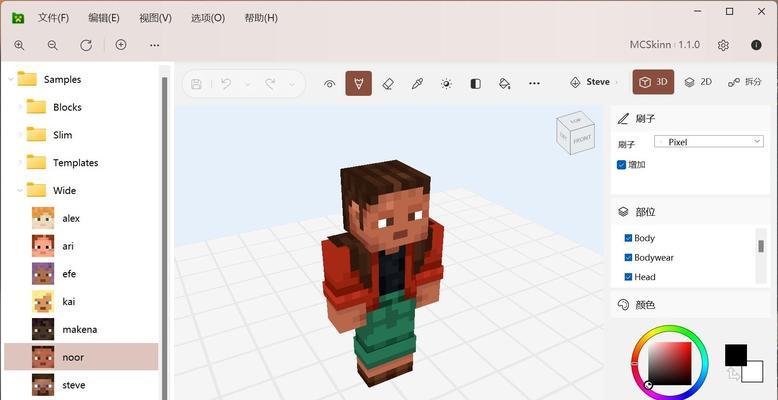The image size is (778, 400).
Task: Select the paint bucket fill tool
Action: point(505,84)
